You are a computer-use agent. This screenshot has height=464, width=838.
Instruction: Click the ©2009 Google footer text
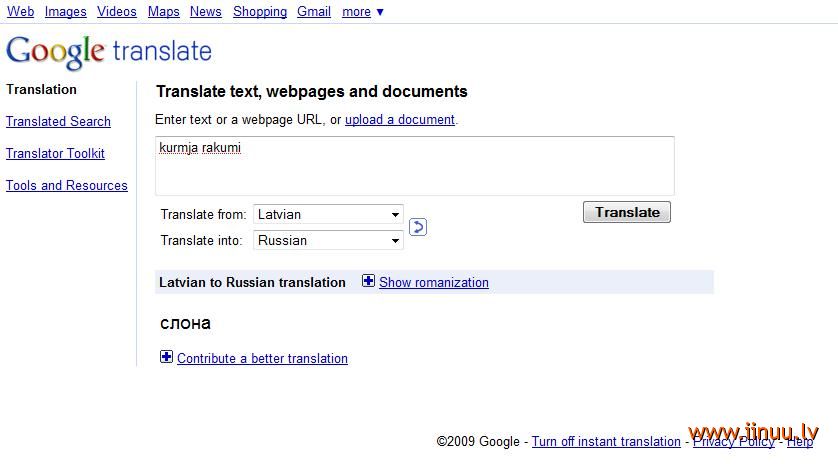click(x=478, y=442)
